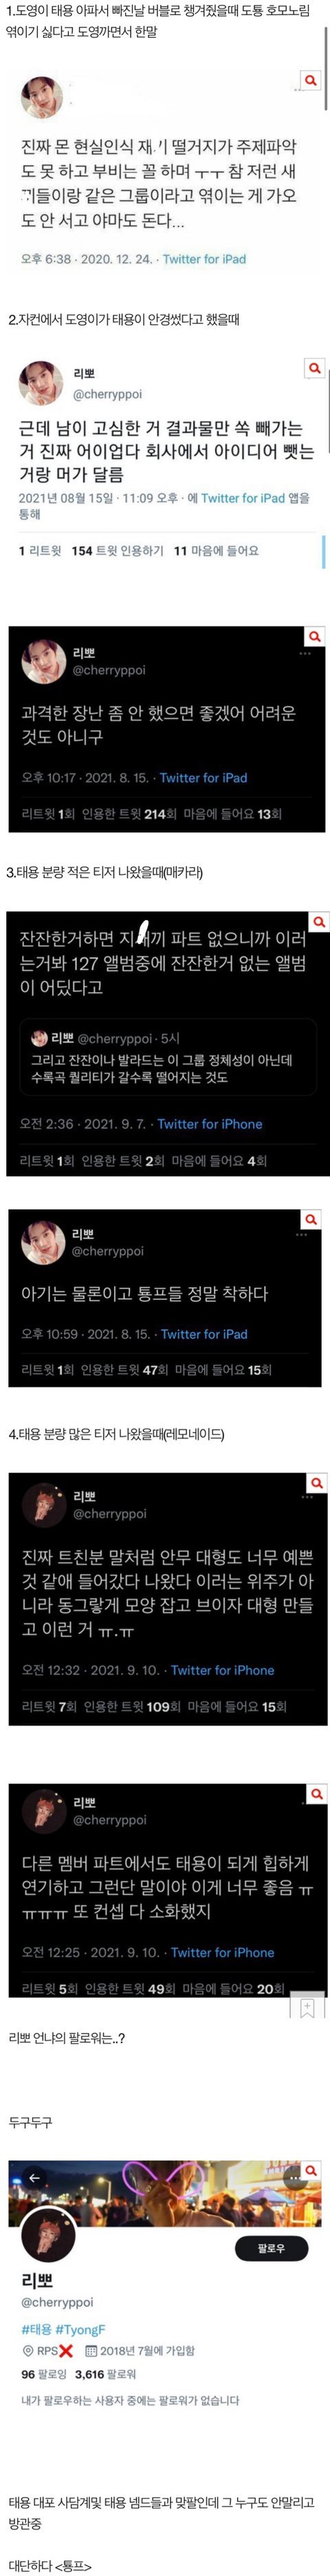Click magnifier on the 과격한 장난 tweet
The image size is (330, 2576).
click(315, 637)
